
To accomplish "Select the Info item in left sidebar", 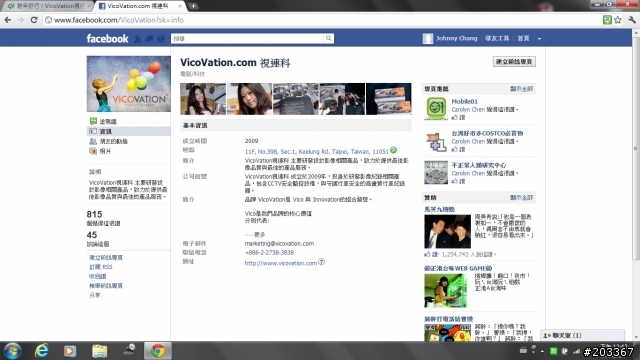I will click(129, 131).
